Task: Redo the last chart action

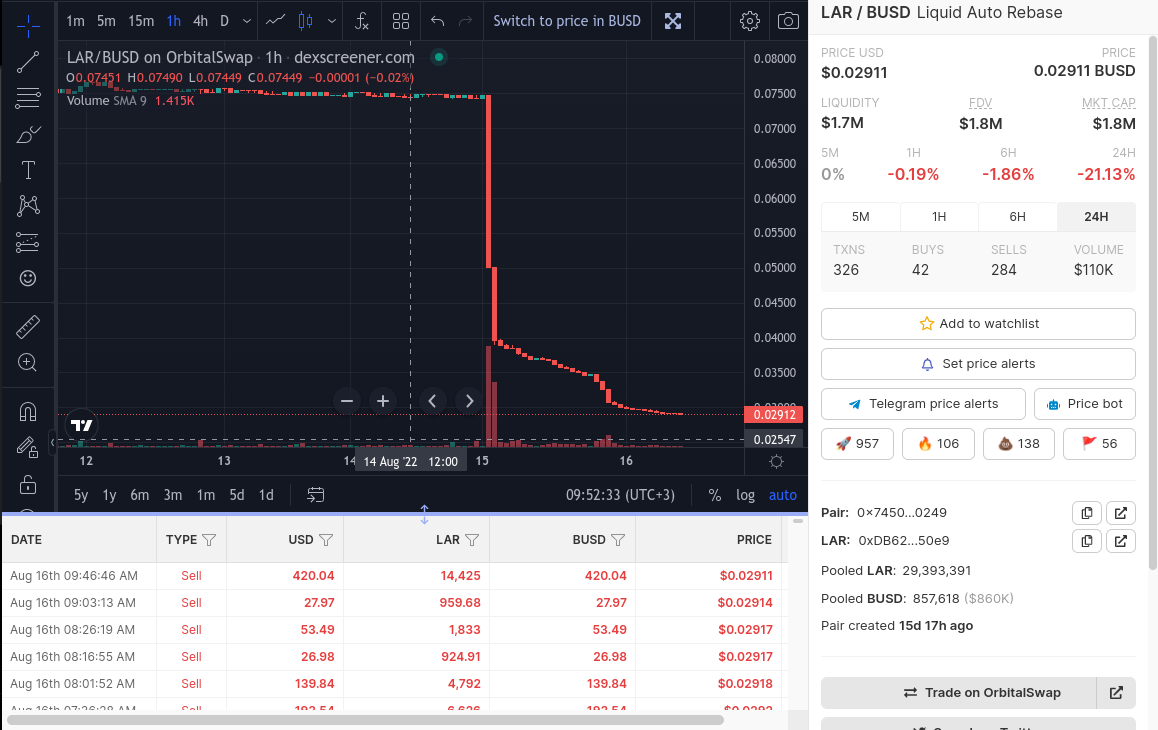Action: (x=465, y=21)
